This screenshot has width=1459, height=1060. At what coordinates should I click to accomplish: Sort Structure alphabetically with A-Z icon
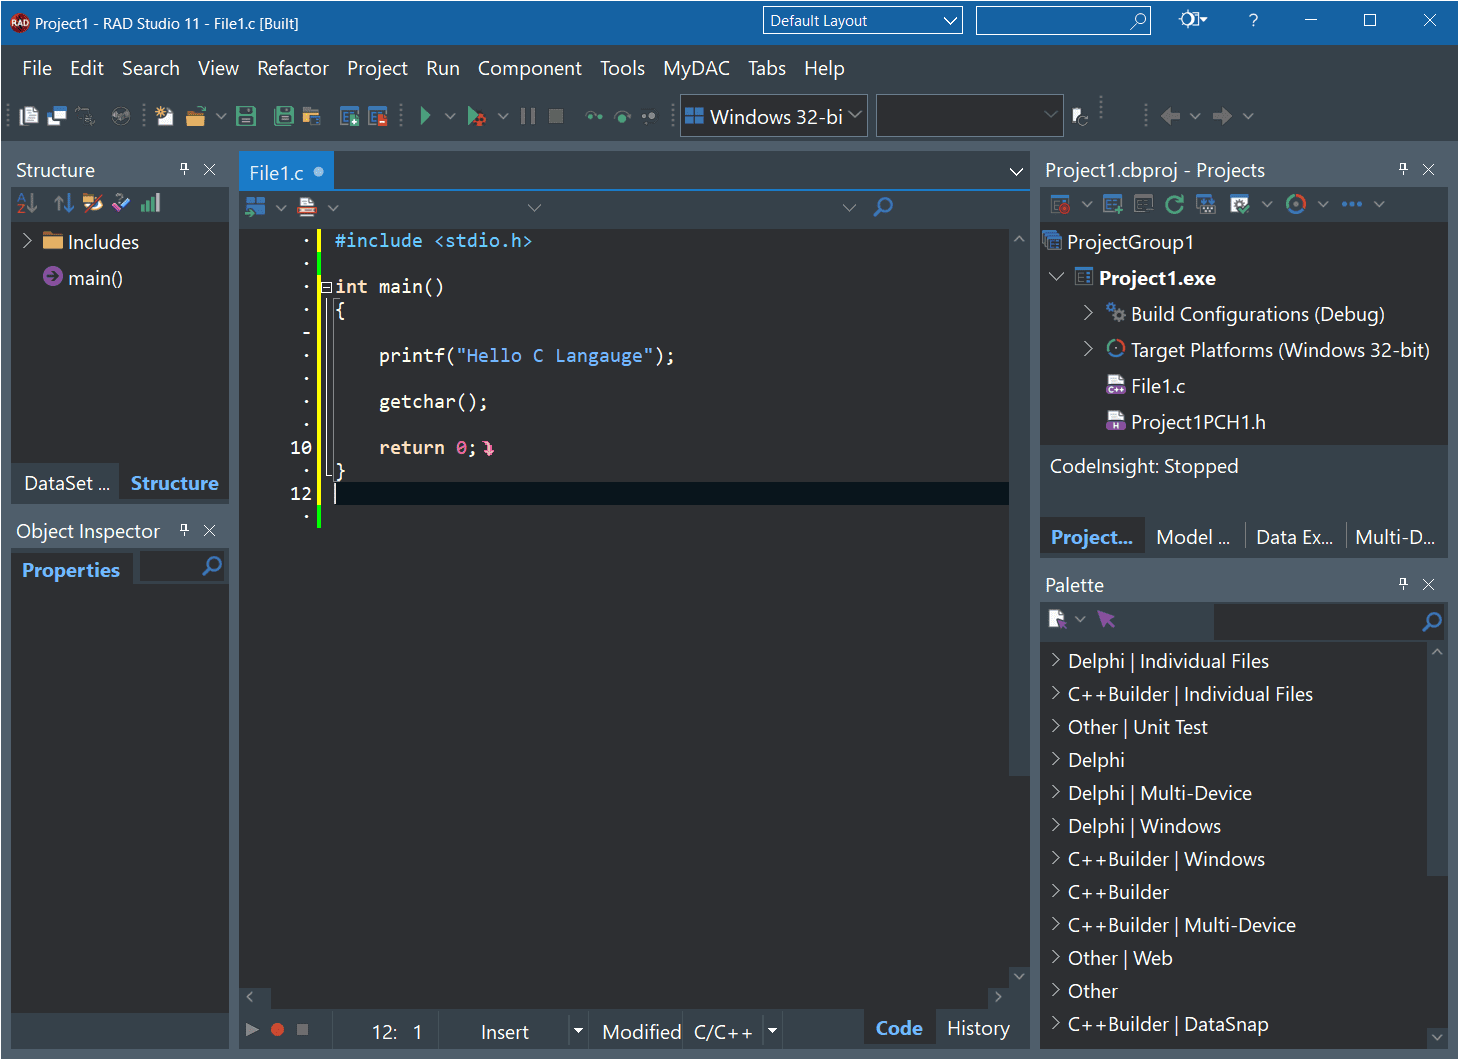coord(27,203)
